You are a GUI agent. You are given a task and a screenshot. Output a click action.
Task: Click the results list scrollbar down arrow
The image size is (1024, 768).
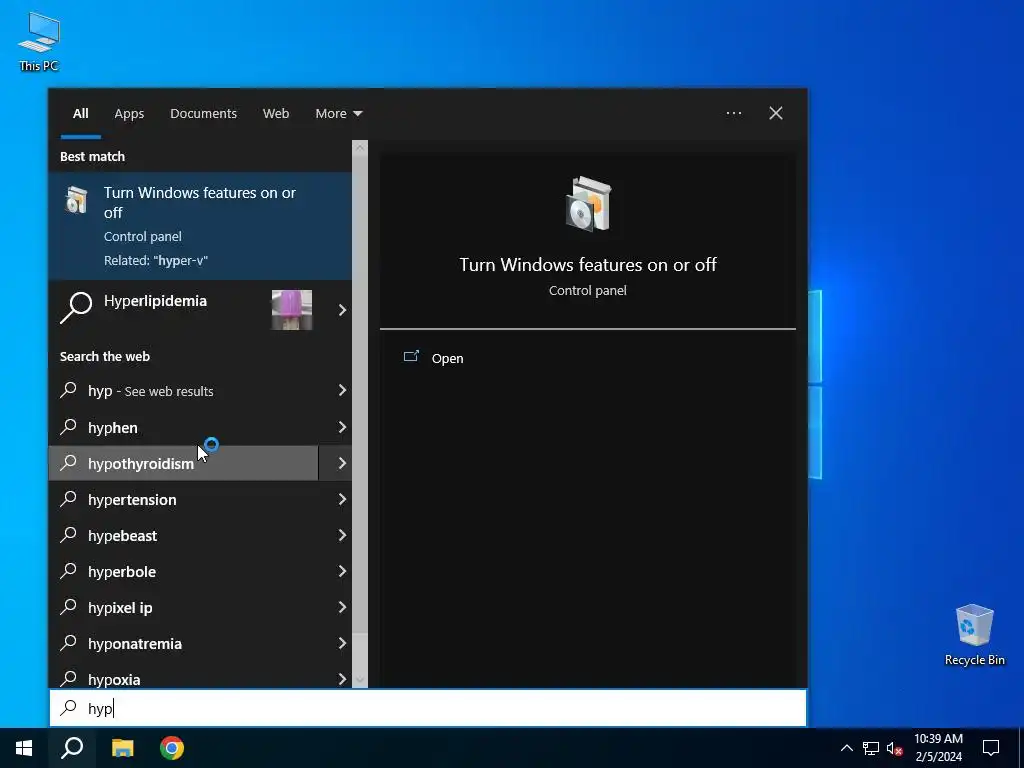coord(360,680)
